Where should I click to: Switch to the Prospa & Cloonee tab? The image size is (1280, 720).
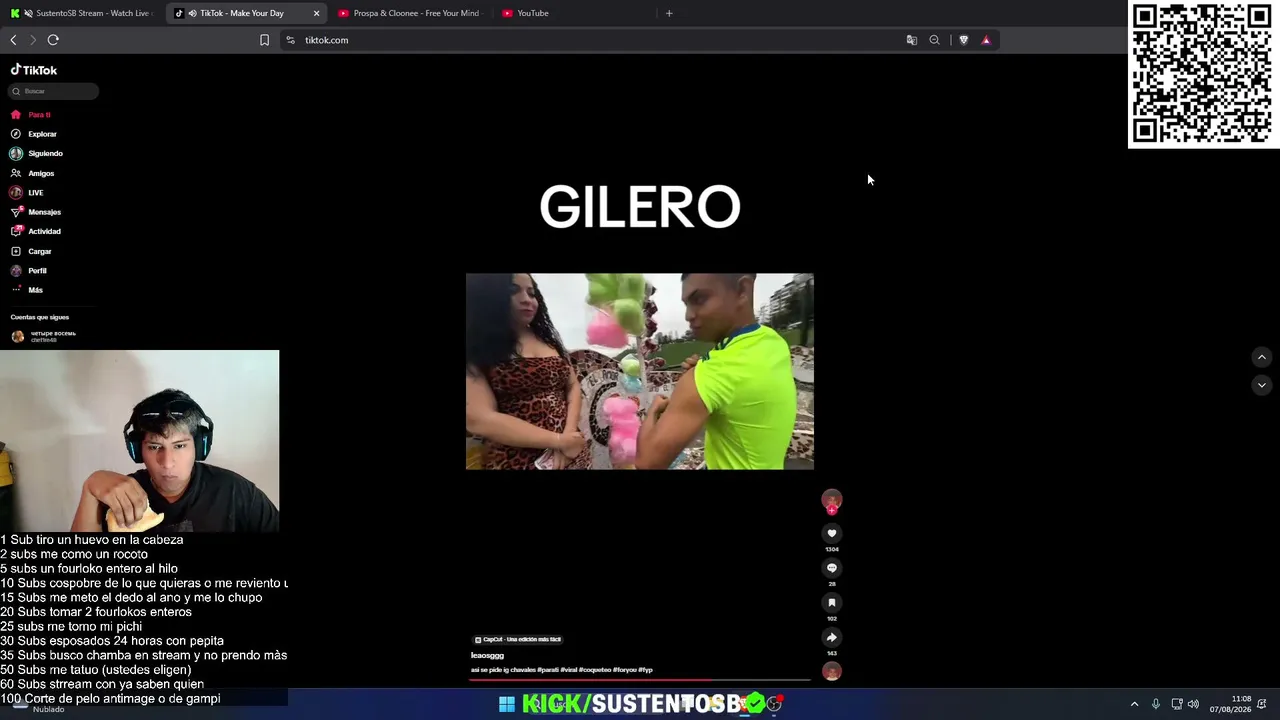[x=408, y=13]
